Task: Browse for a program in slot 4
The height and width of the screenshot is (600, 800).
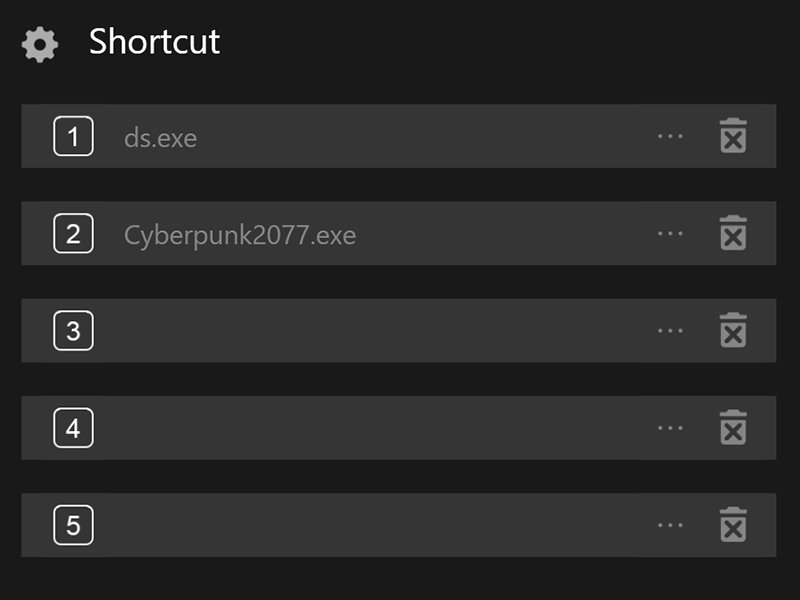Action: click(670, 427)
